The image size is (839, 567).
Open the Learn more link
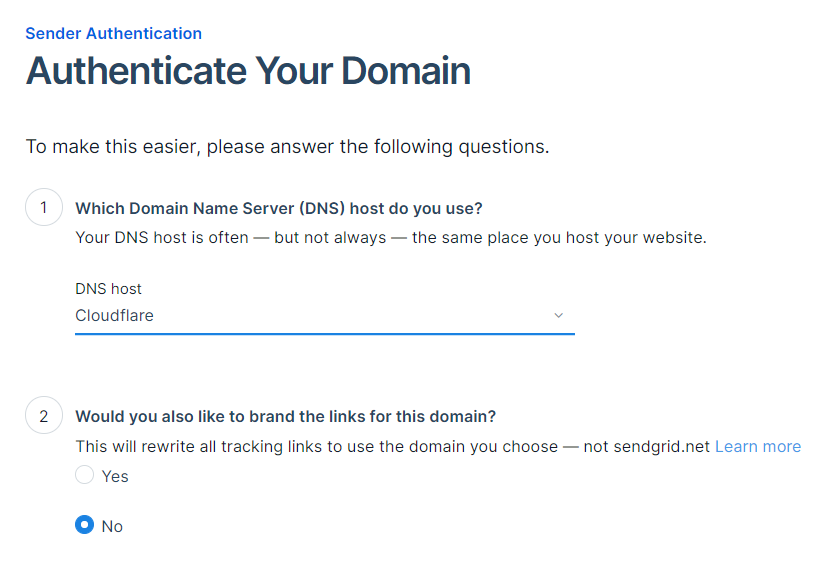point(758,446)
